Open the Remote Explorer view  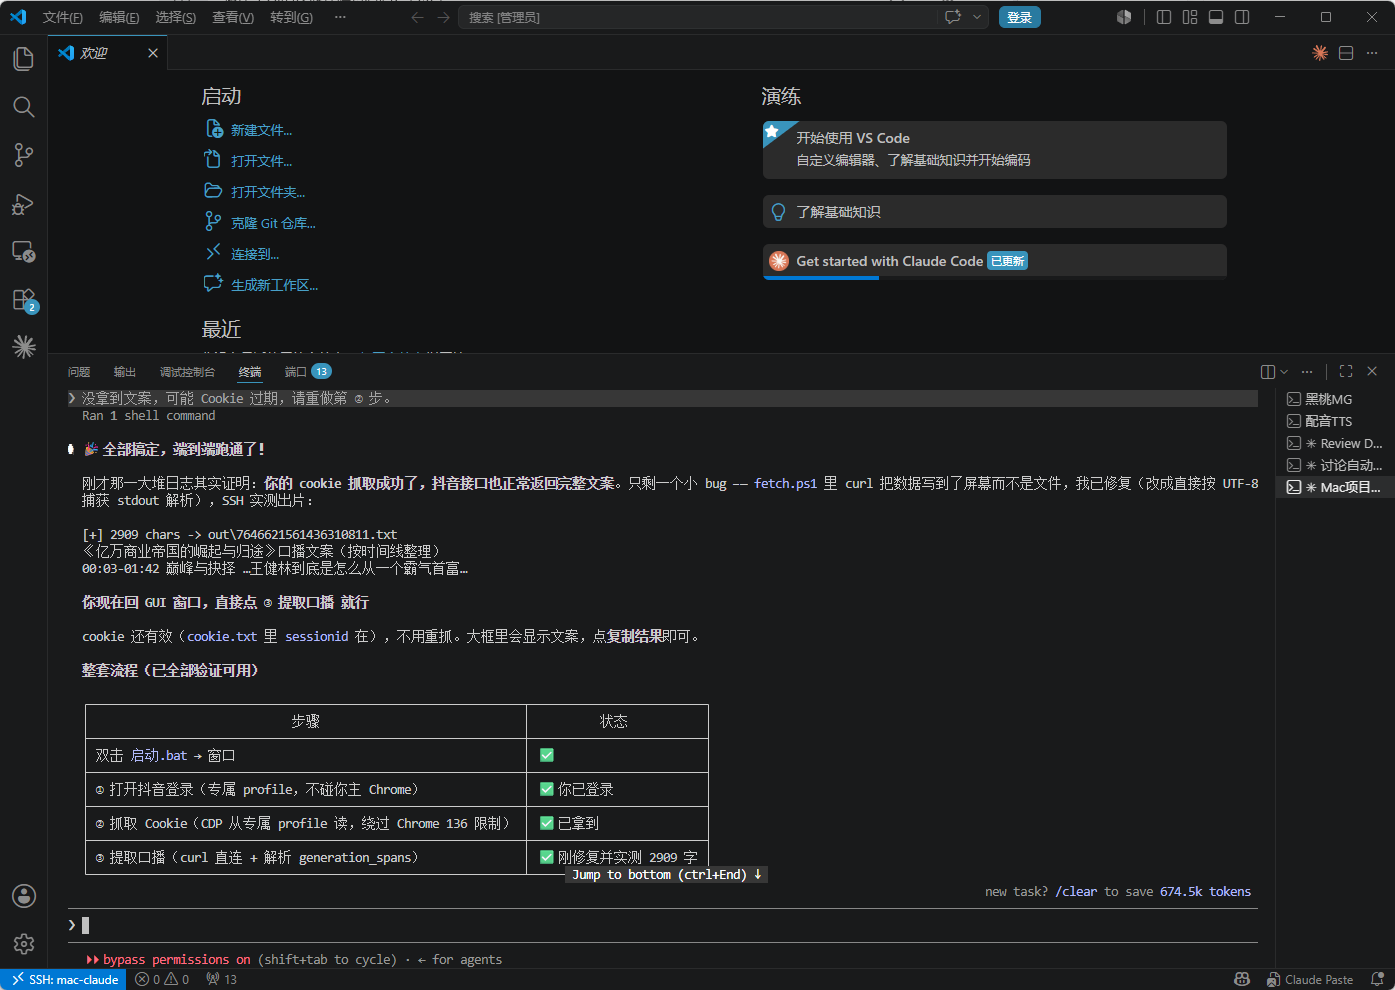tap(24, 252)
